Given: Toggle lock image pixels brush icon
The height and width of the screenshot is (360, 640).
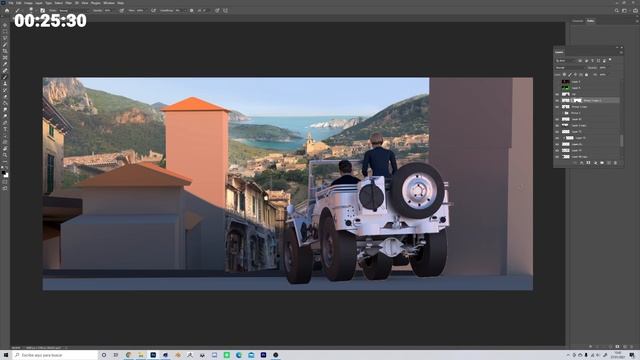Looking at the screenshot, I should tap(570, 75).
